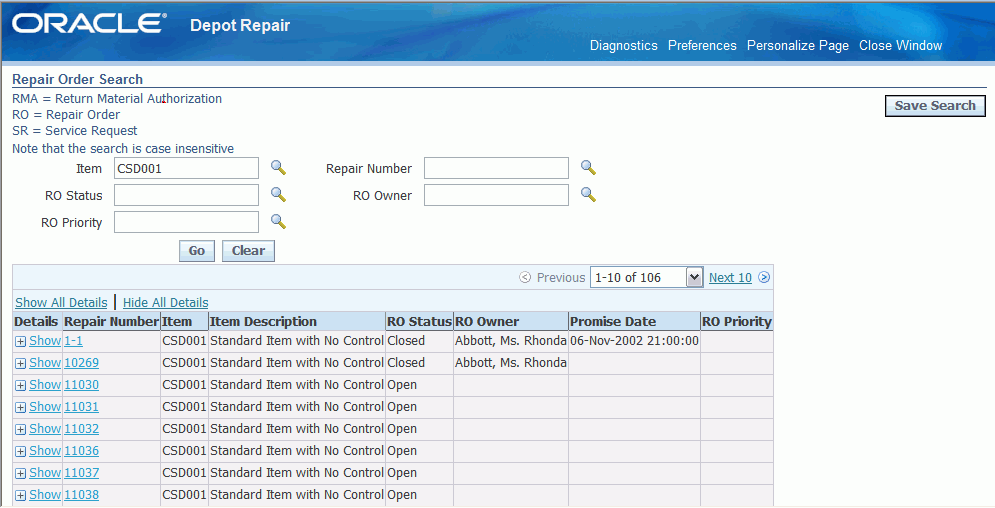Click the Next page arrow icon
This screenshot has width=995, height=508.
coord(764,277)
